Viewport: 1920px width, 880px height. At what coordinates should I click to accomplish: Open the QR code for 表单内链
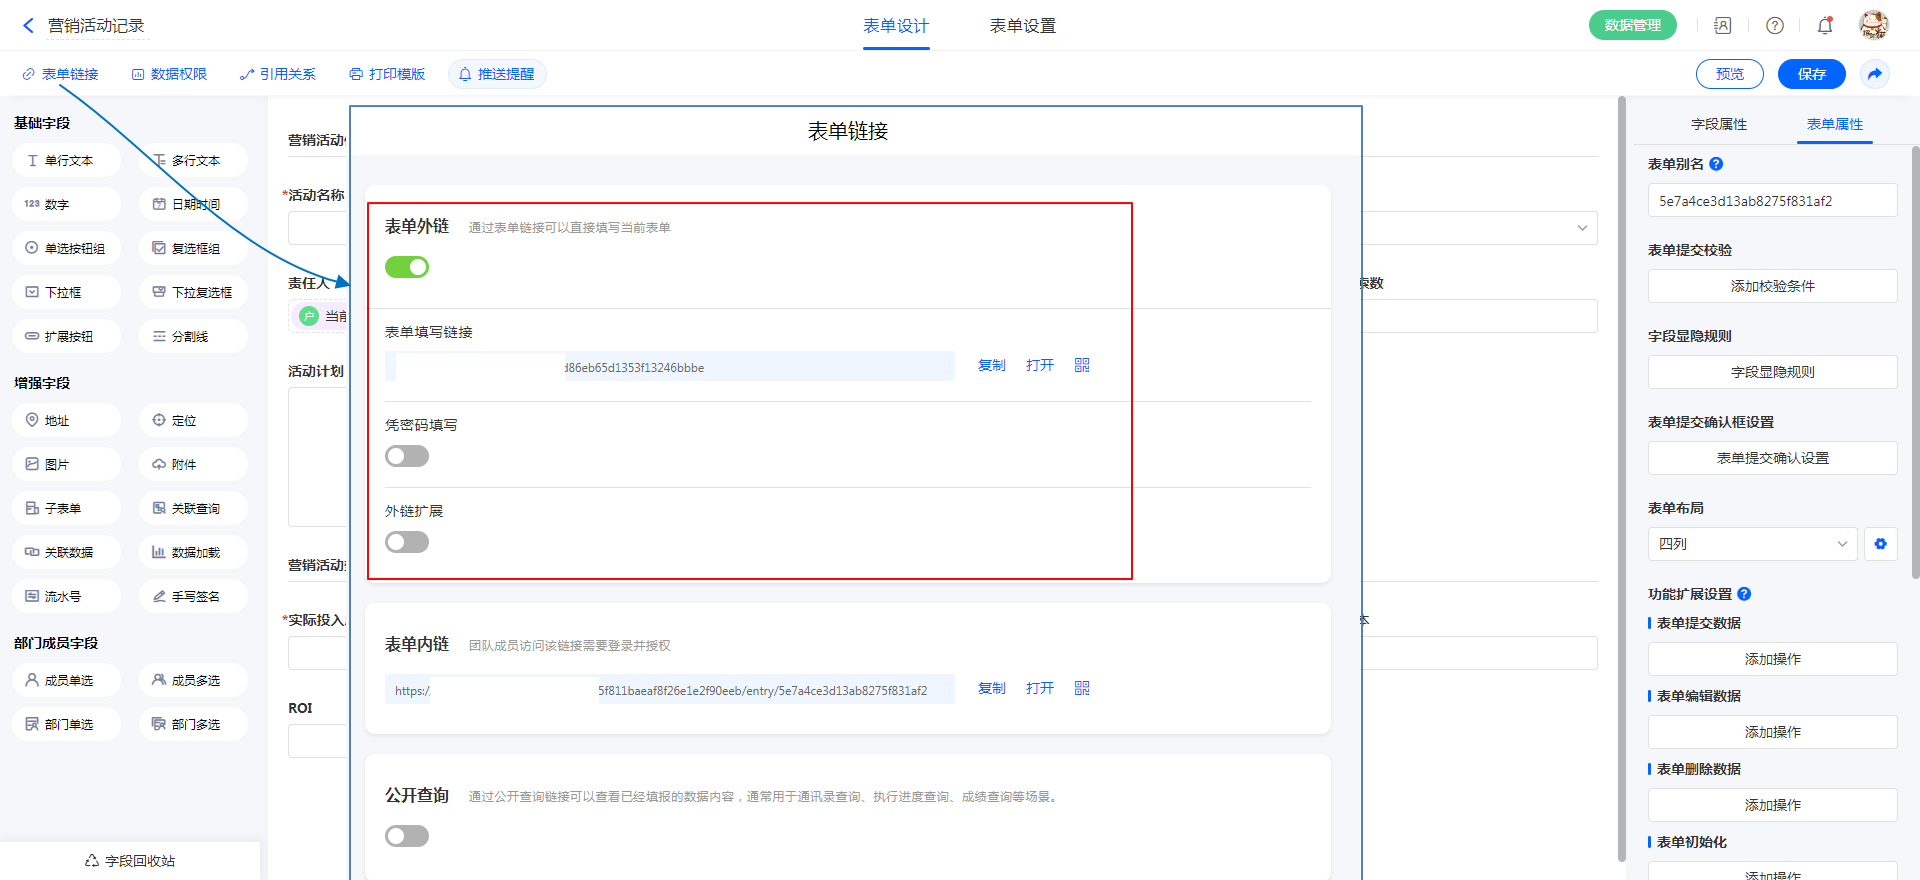pos(1082,688)
